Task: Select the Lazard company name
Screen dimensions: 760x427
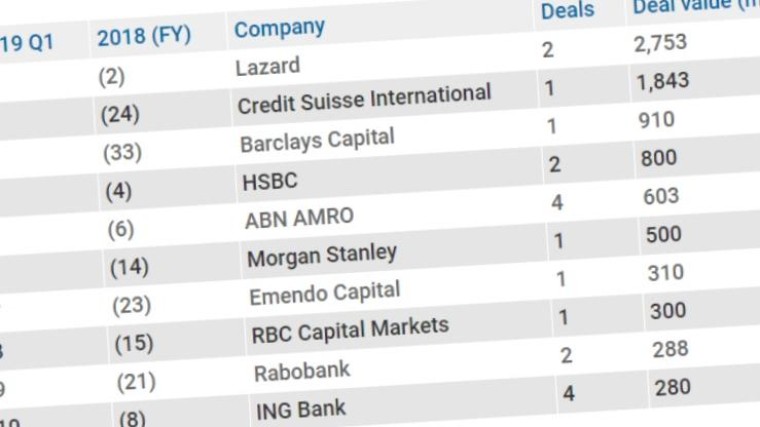Action: 267,67
